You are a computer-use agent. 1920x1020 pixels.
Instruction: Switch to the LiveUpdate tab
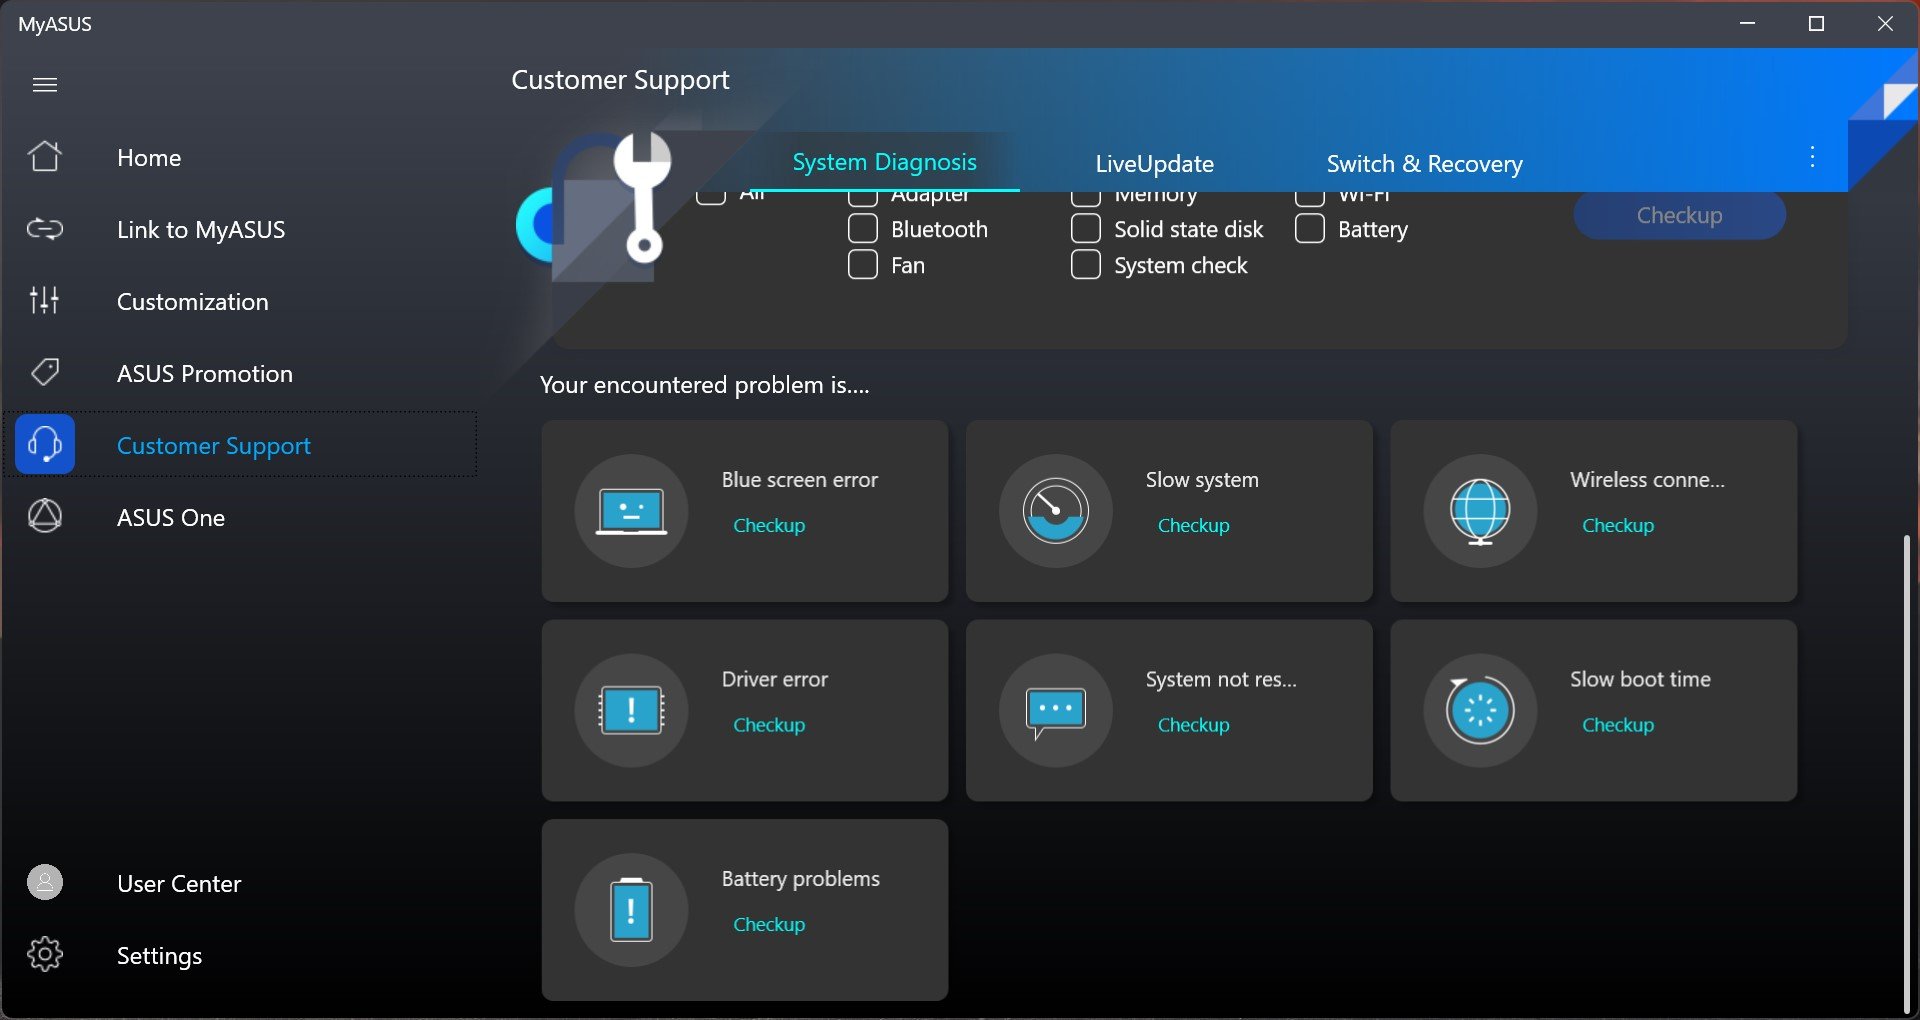pyautogui.click(x=1154, y=163)
